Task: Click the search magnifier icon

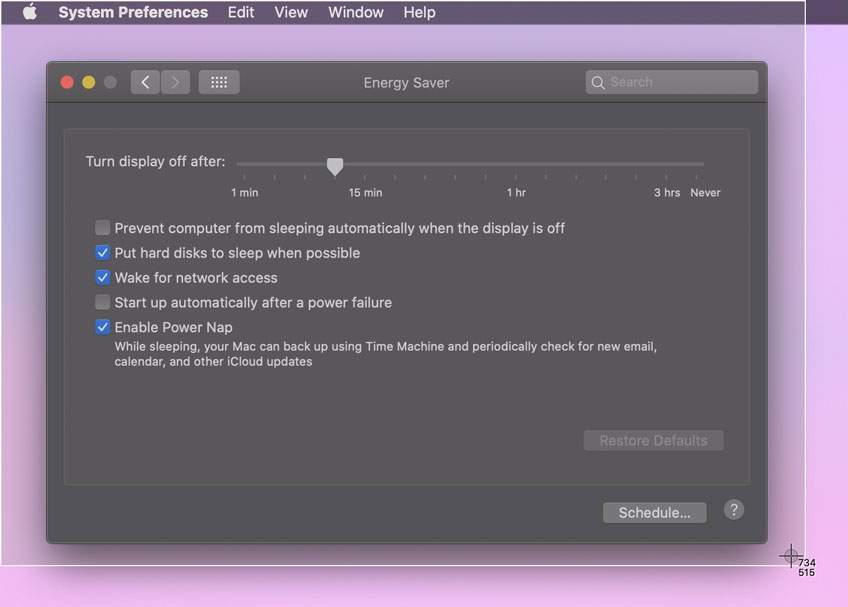Action: tap(598, 82)
